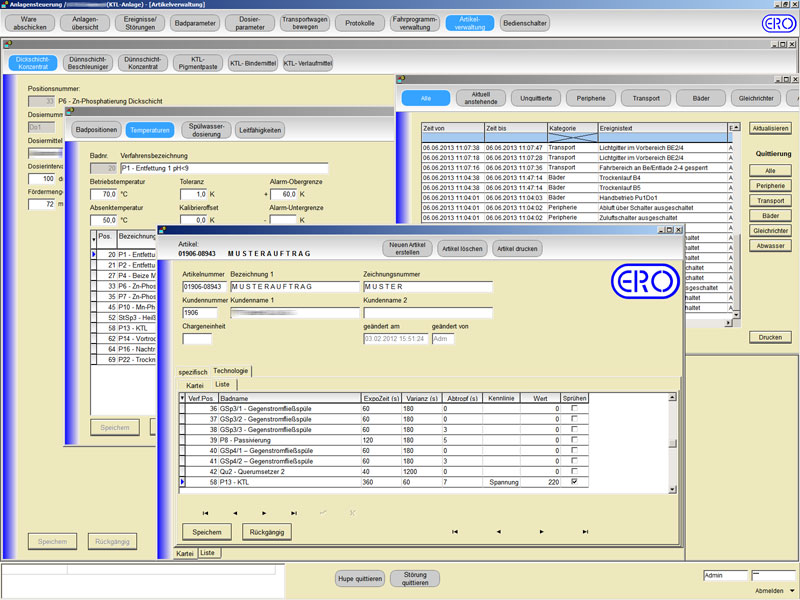800x600 pixels.
Task: Click the ERO logo inside the article window
Action: [644, 282]
